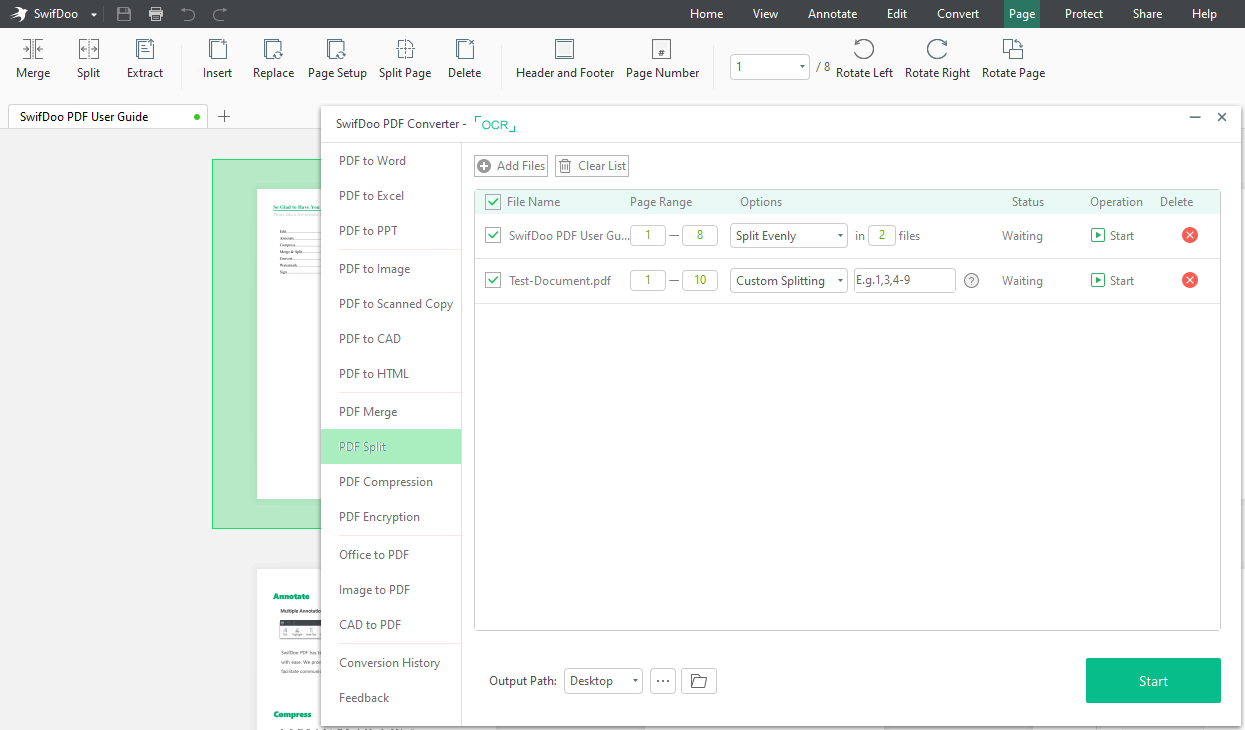Open the Split Evenly options dropdown
The image size is (1245, 730).
(789, 236)
